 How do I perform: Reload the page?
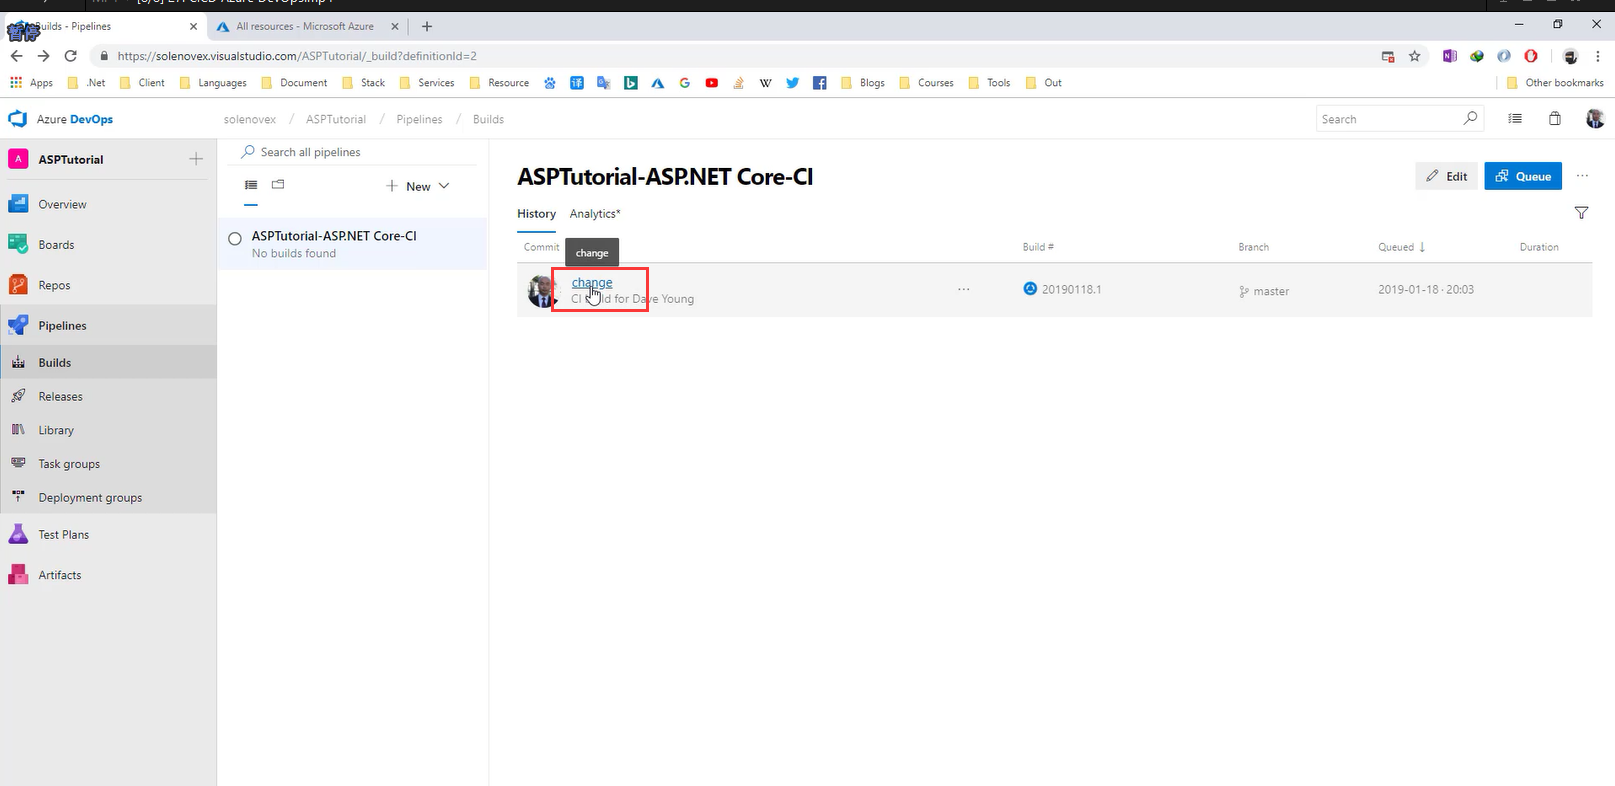70,56
